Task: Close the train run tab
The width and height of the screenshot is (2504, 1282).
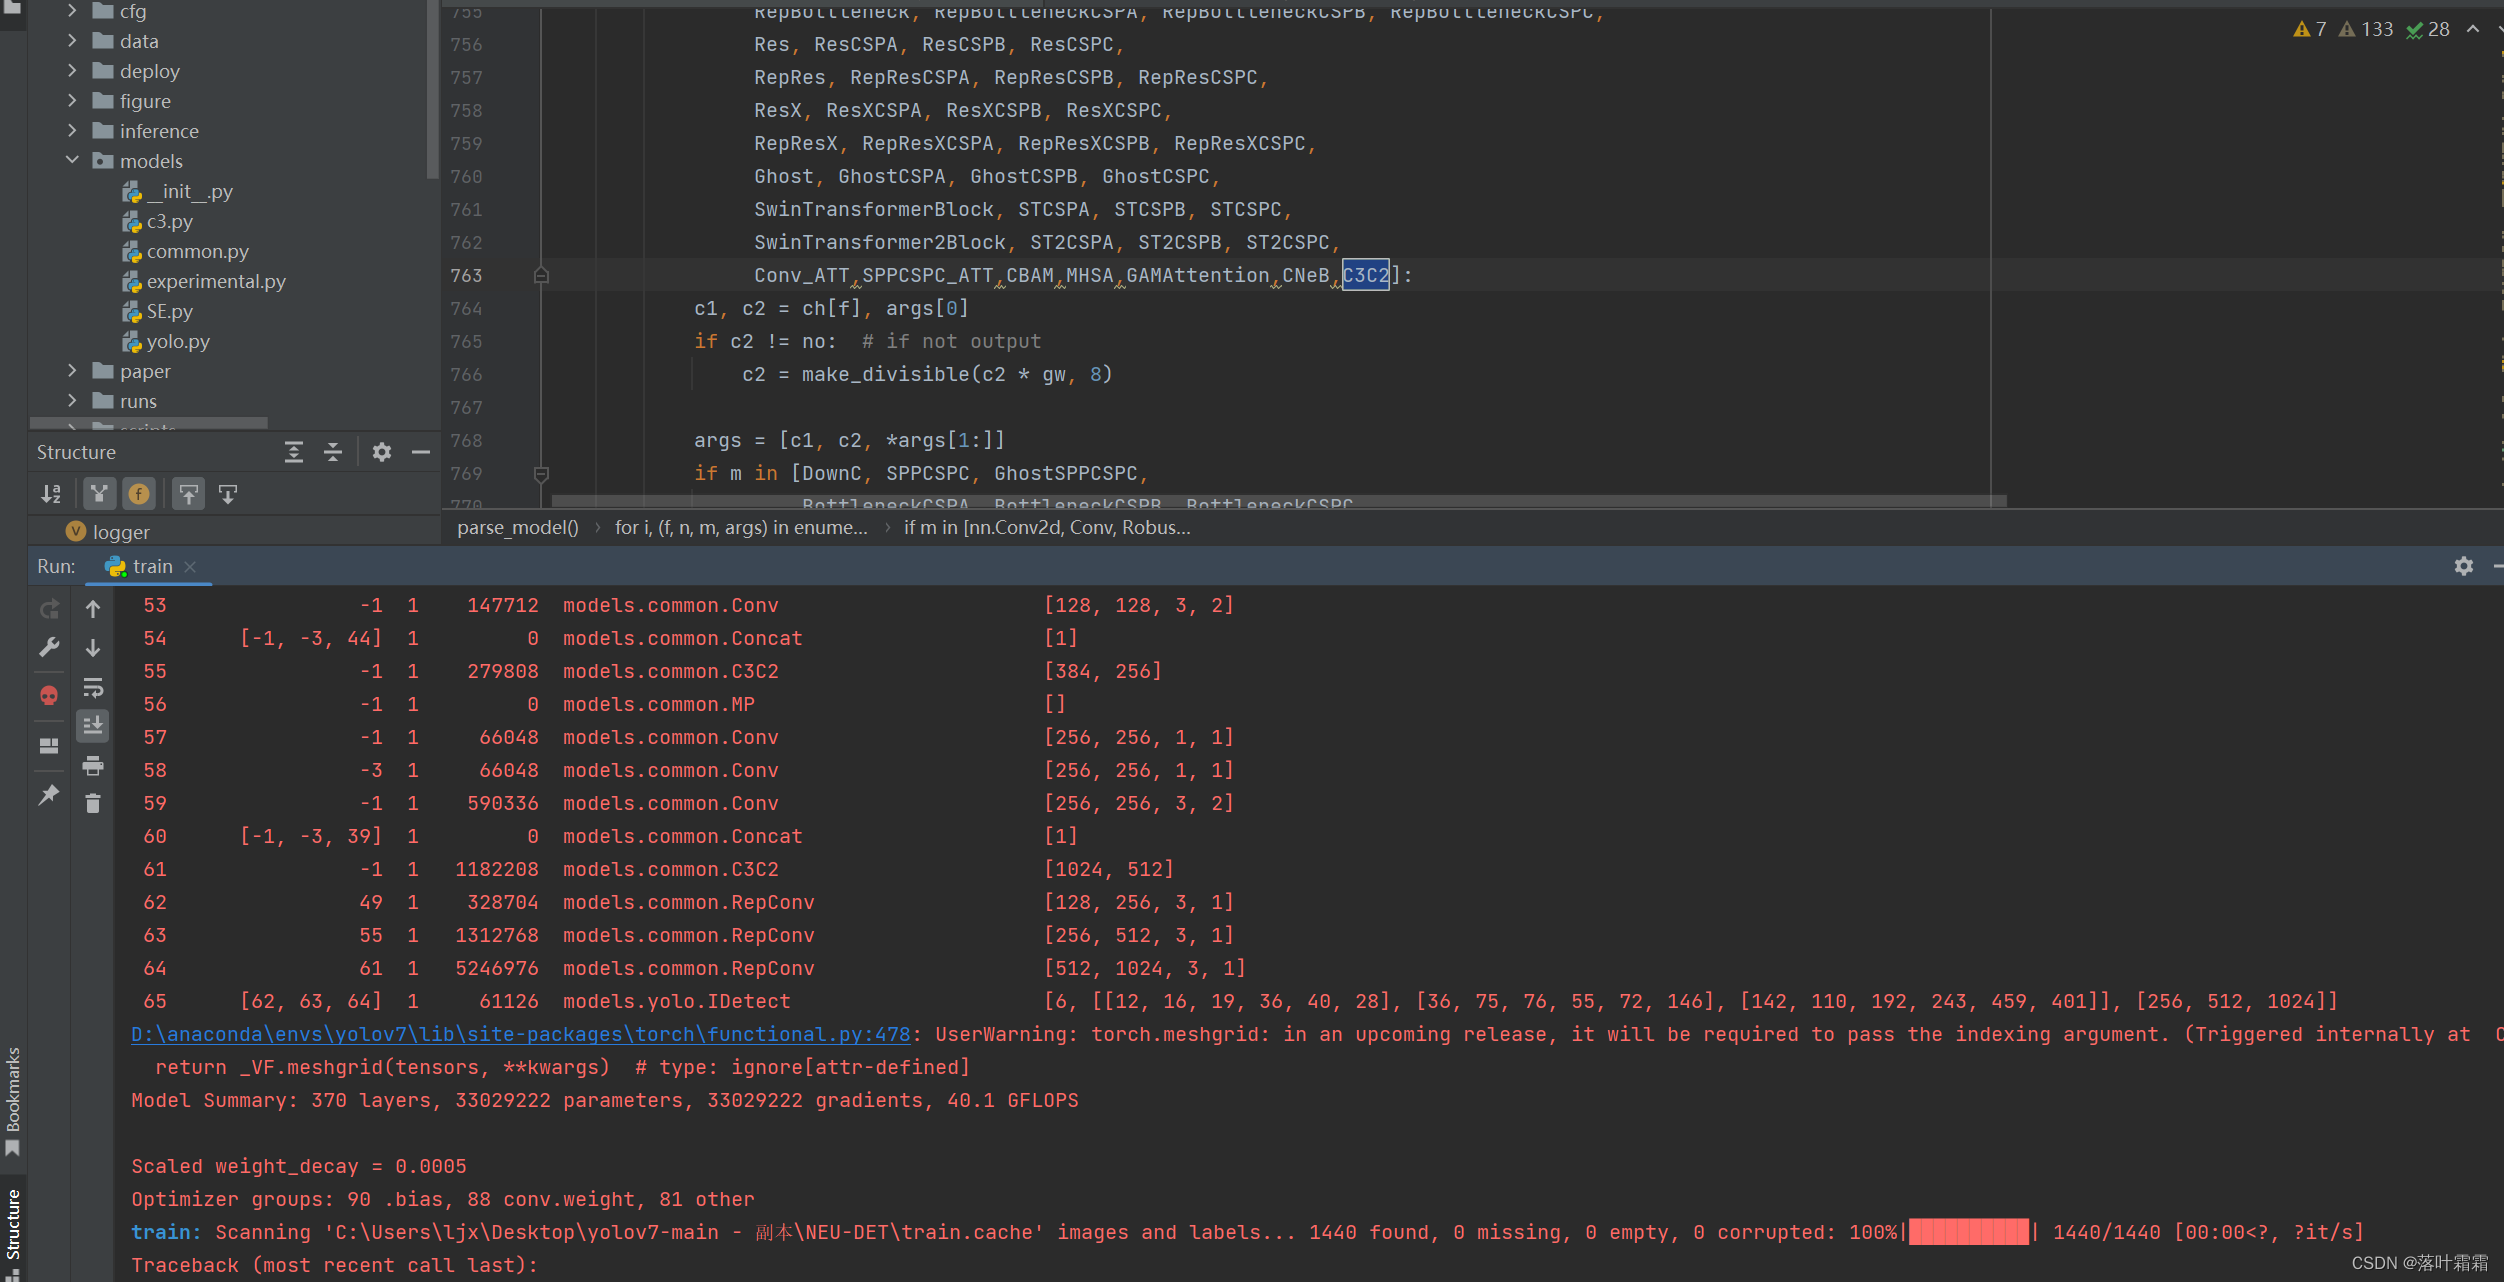Action: 190,566
